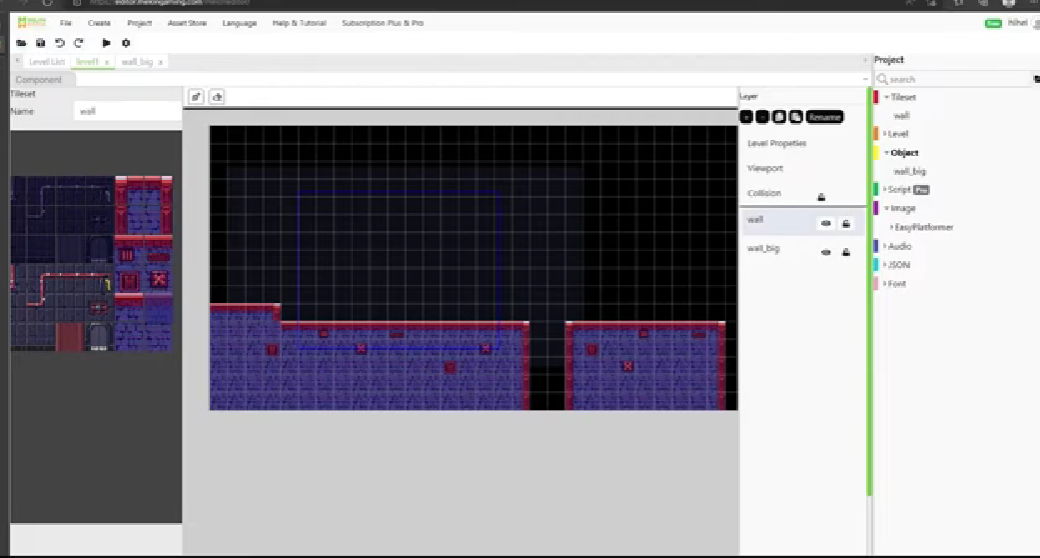Image resolution: width=1040 pixels, height=558 pixels.
Task: Open the Language menu
Action: click(x=239, y=23)
